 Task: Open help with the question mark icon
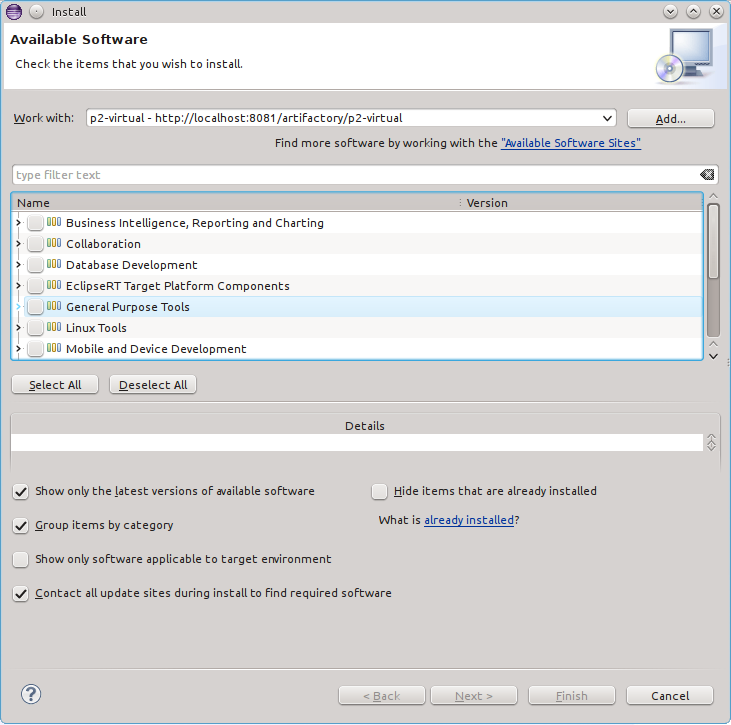point(31,694)
